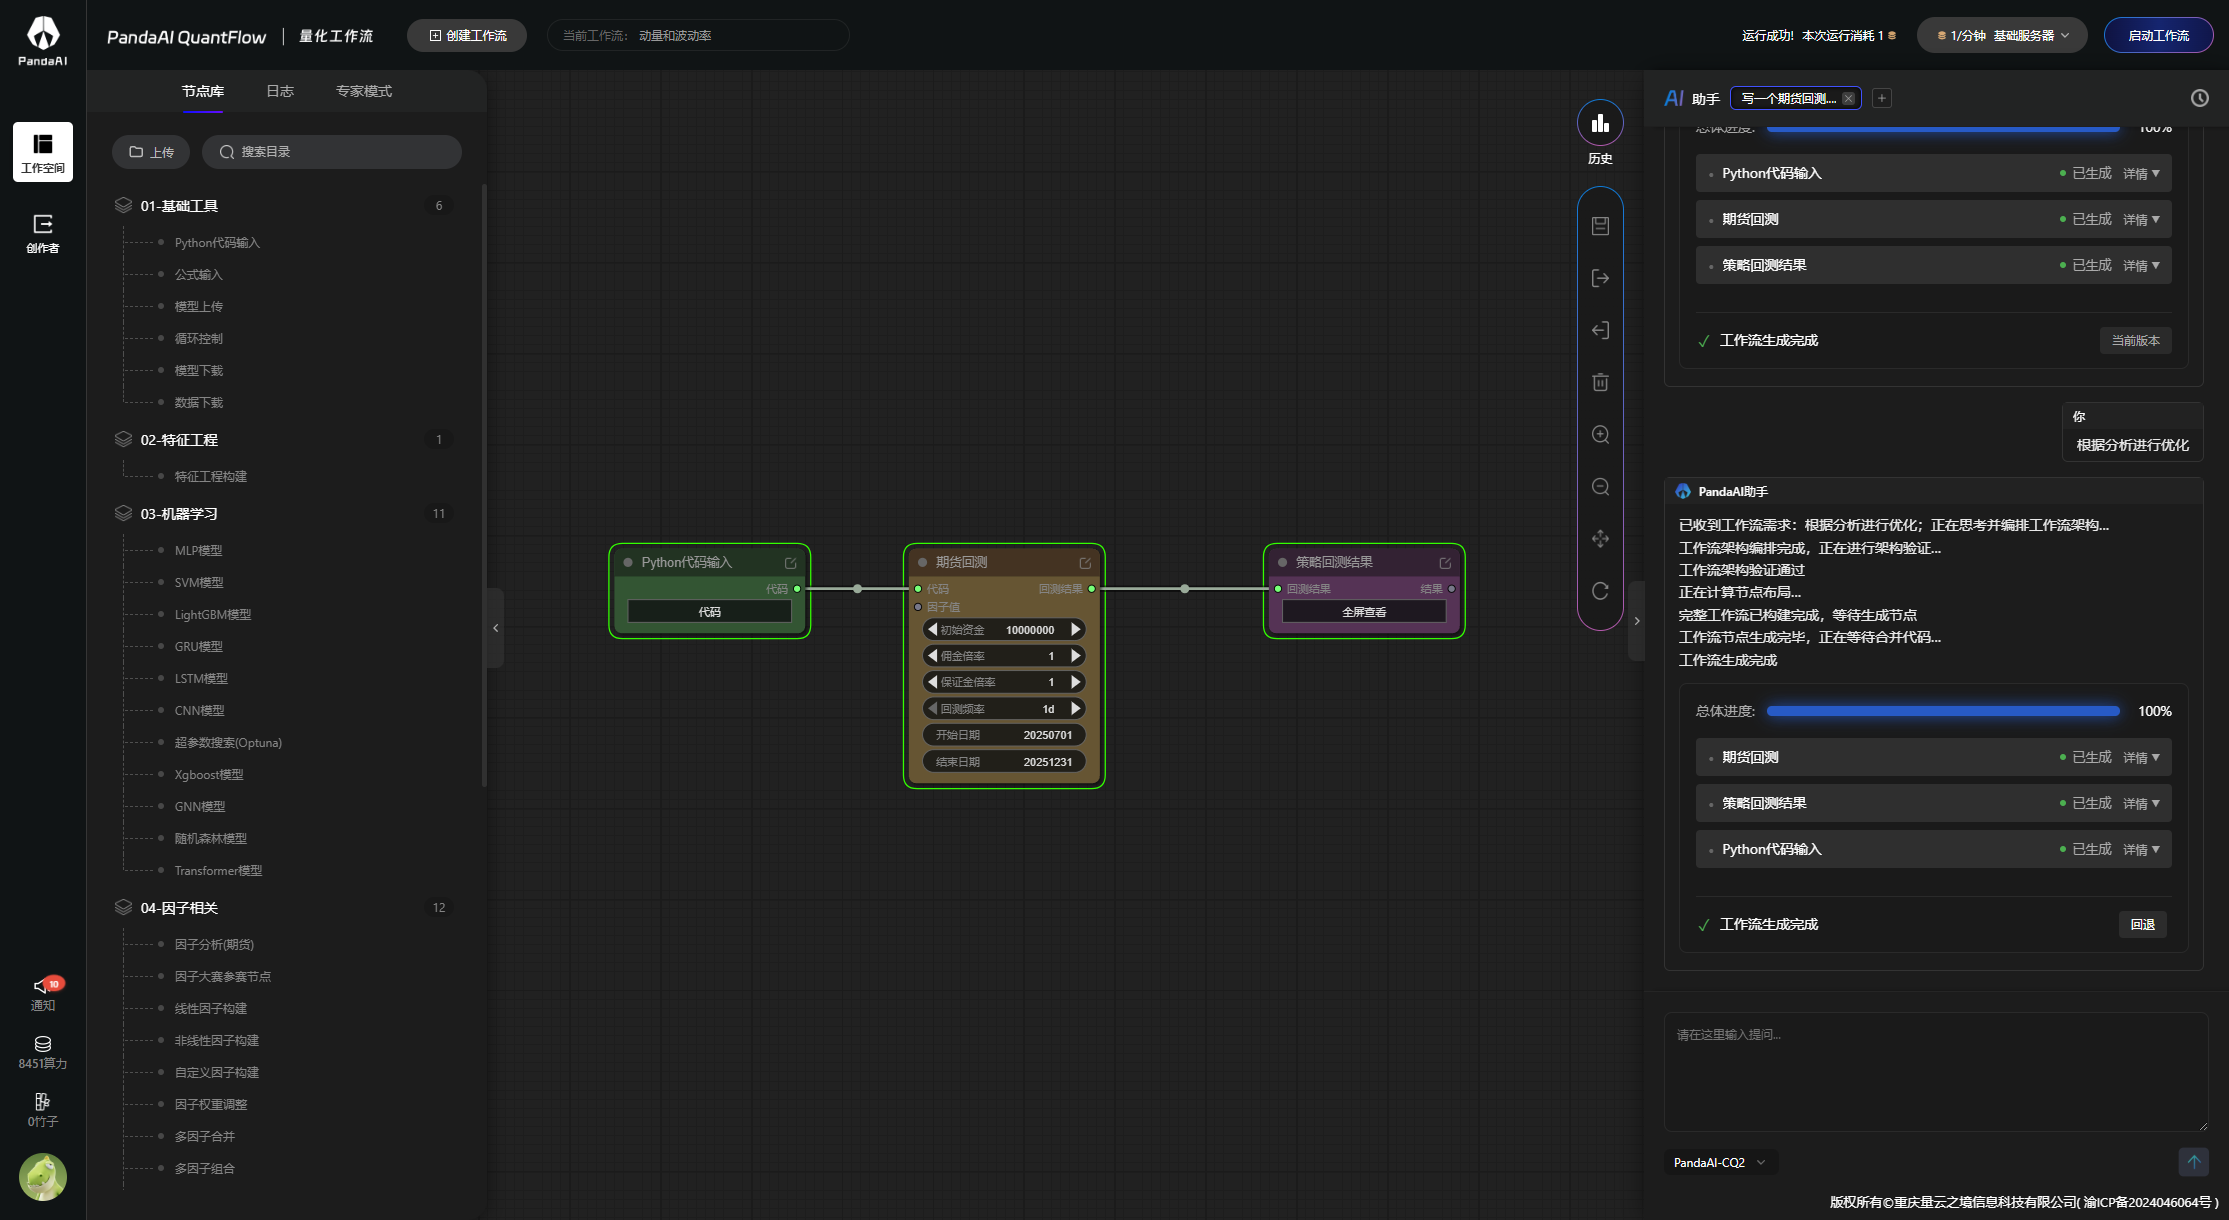This screenshot has width=2229, height=1220.
Task: Open the 期货回测 node edit icon
Action: click(1085, 563)
